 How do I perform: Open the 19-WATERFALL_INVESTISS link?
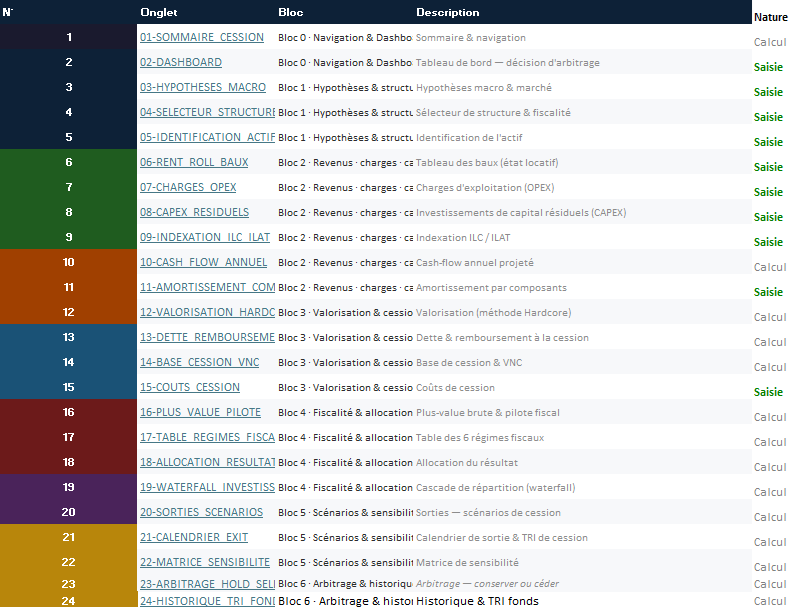[x=207, y=487]
